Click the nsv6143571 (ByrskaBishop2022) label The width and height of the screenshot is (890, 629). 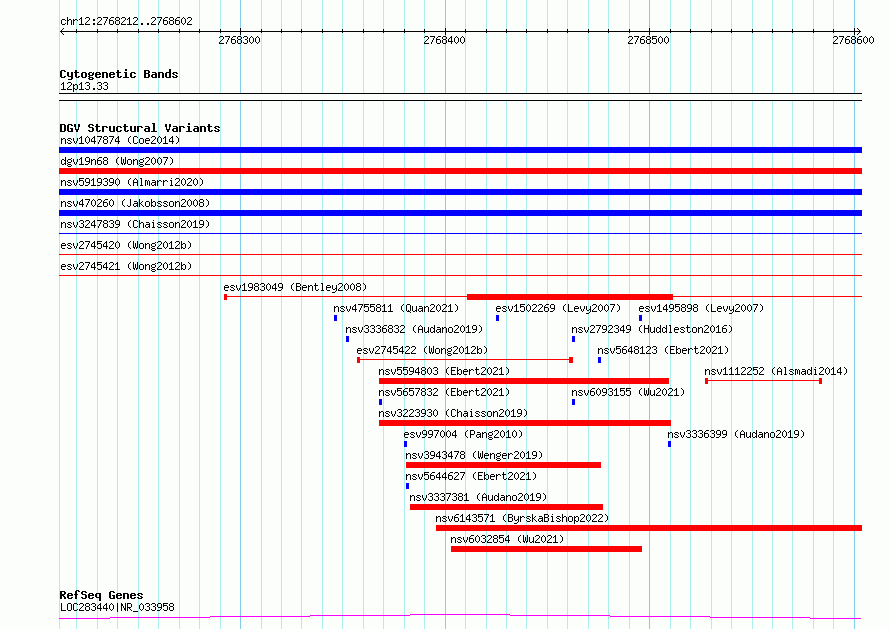click(522, 518)
